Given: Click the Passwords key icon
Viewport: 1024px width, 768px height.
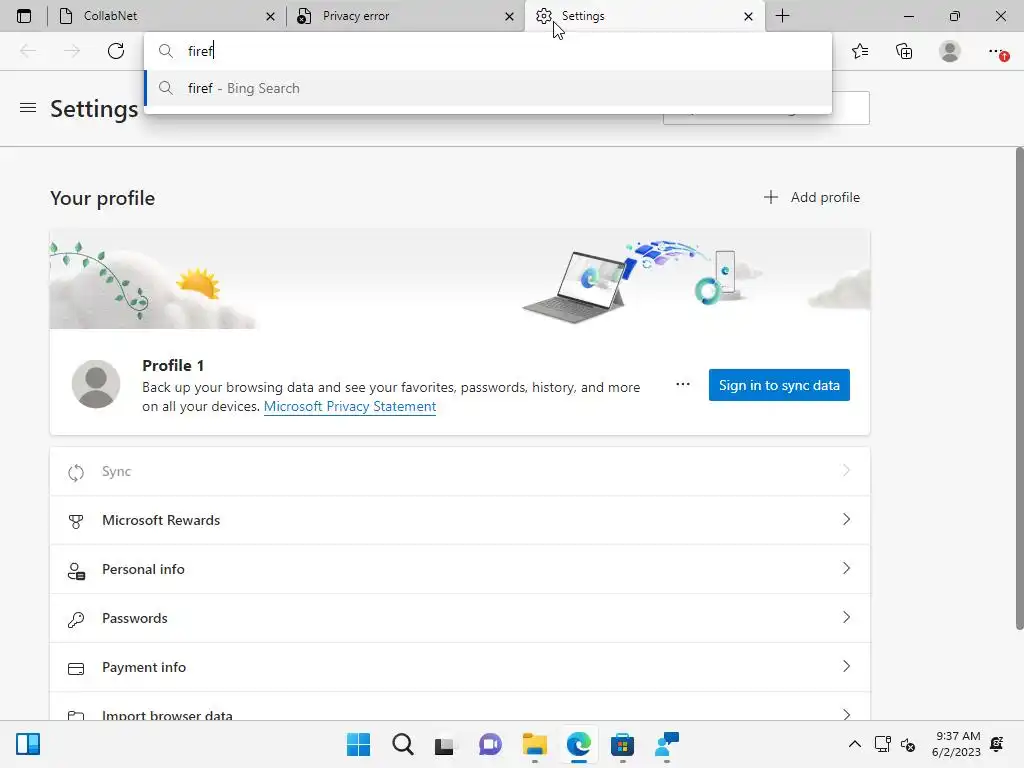Looking at the screenshot, I should [x=76, y=619].
